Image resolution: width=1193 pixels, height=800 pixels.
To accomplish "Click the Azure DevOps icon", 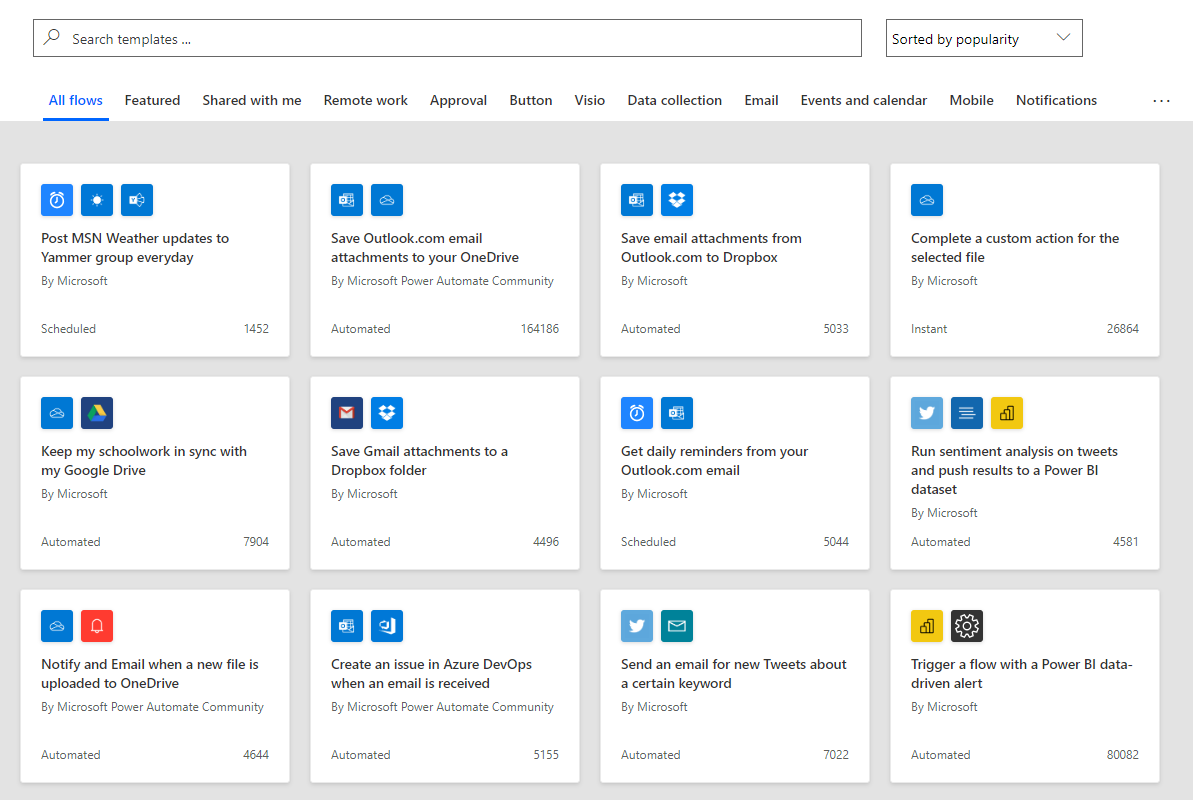I will click(x=387, y=626).
